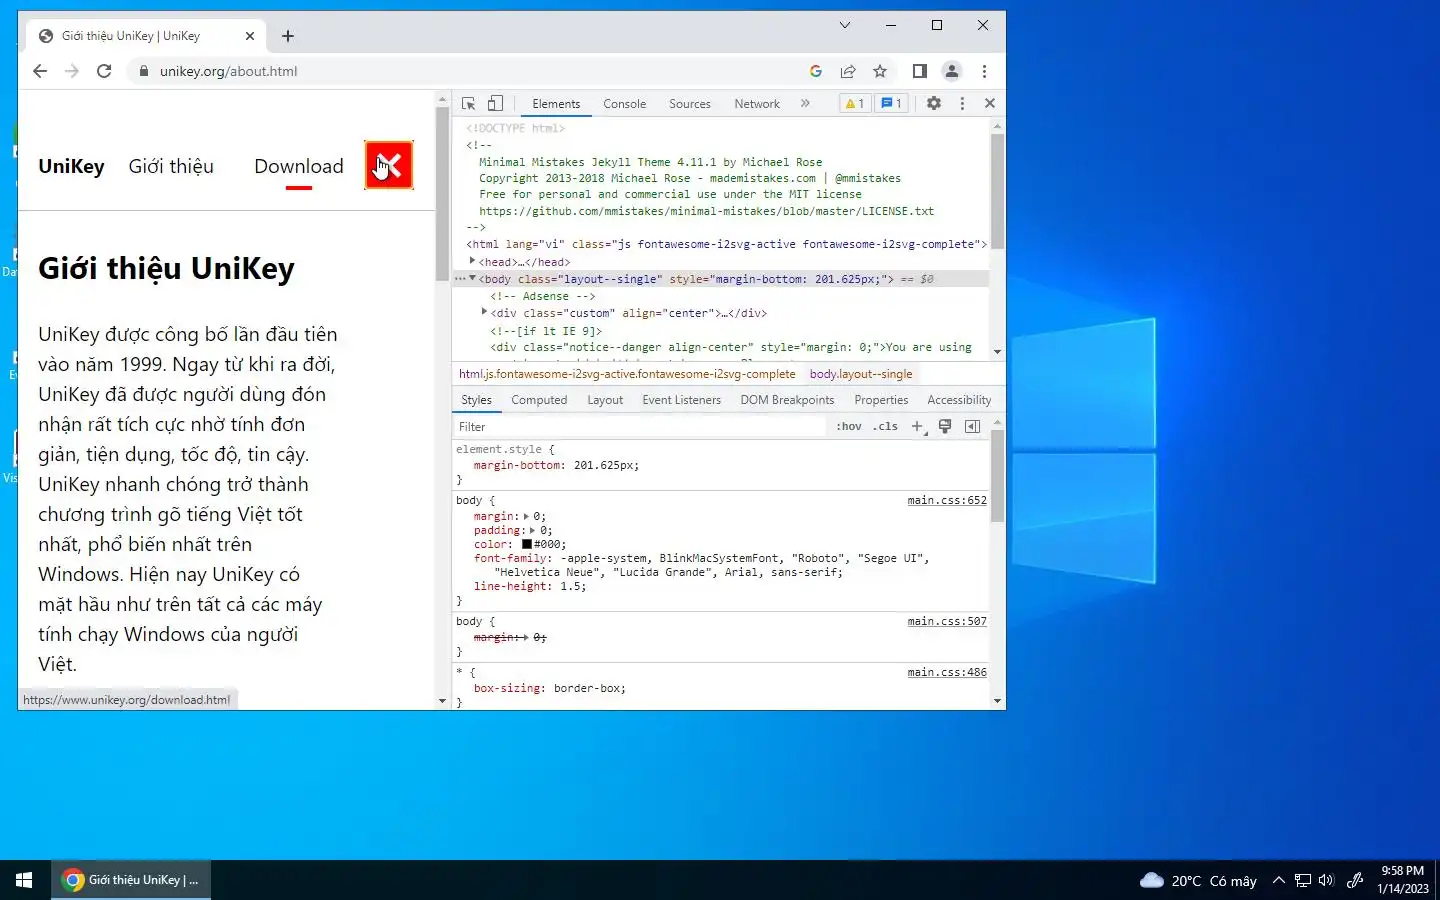
Task: Bookmark this page with the star icon
Action: 880,71
